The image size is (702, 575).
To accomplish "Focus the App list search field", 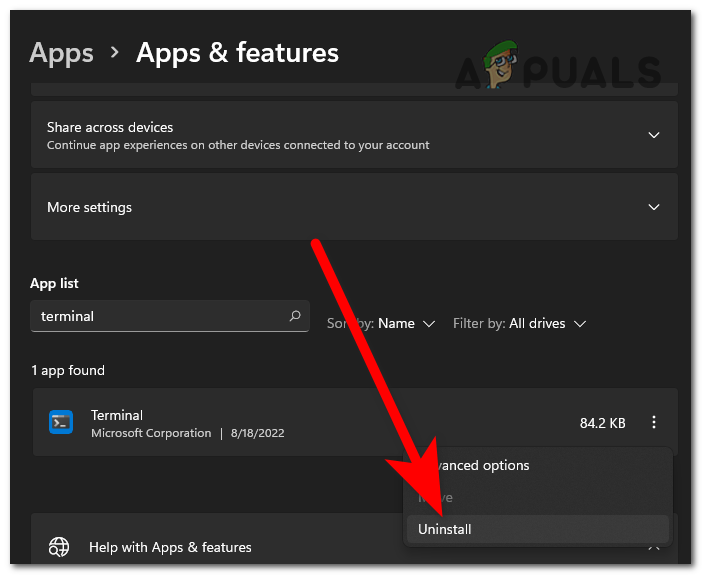I will [160, 316].
